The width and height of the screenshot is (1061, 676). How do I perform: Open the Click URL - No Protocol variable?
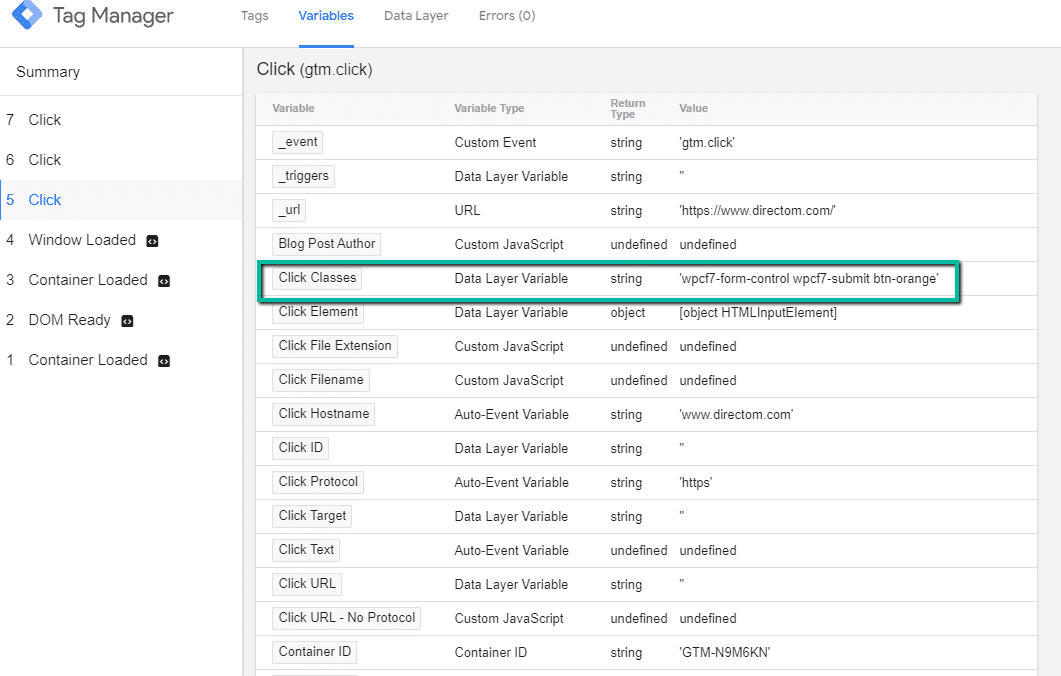tap(346, 617)
